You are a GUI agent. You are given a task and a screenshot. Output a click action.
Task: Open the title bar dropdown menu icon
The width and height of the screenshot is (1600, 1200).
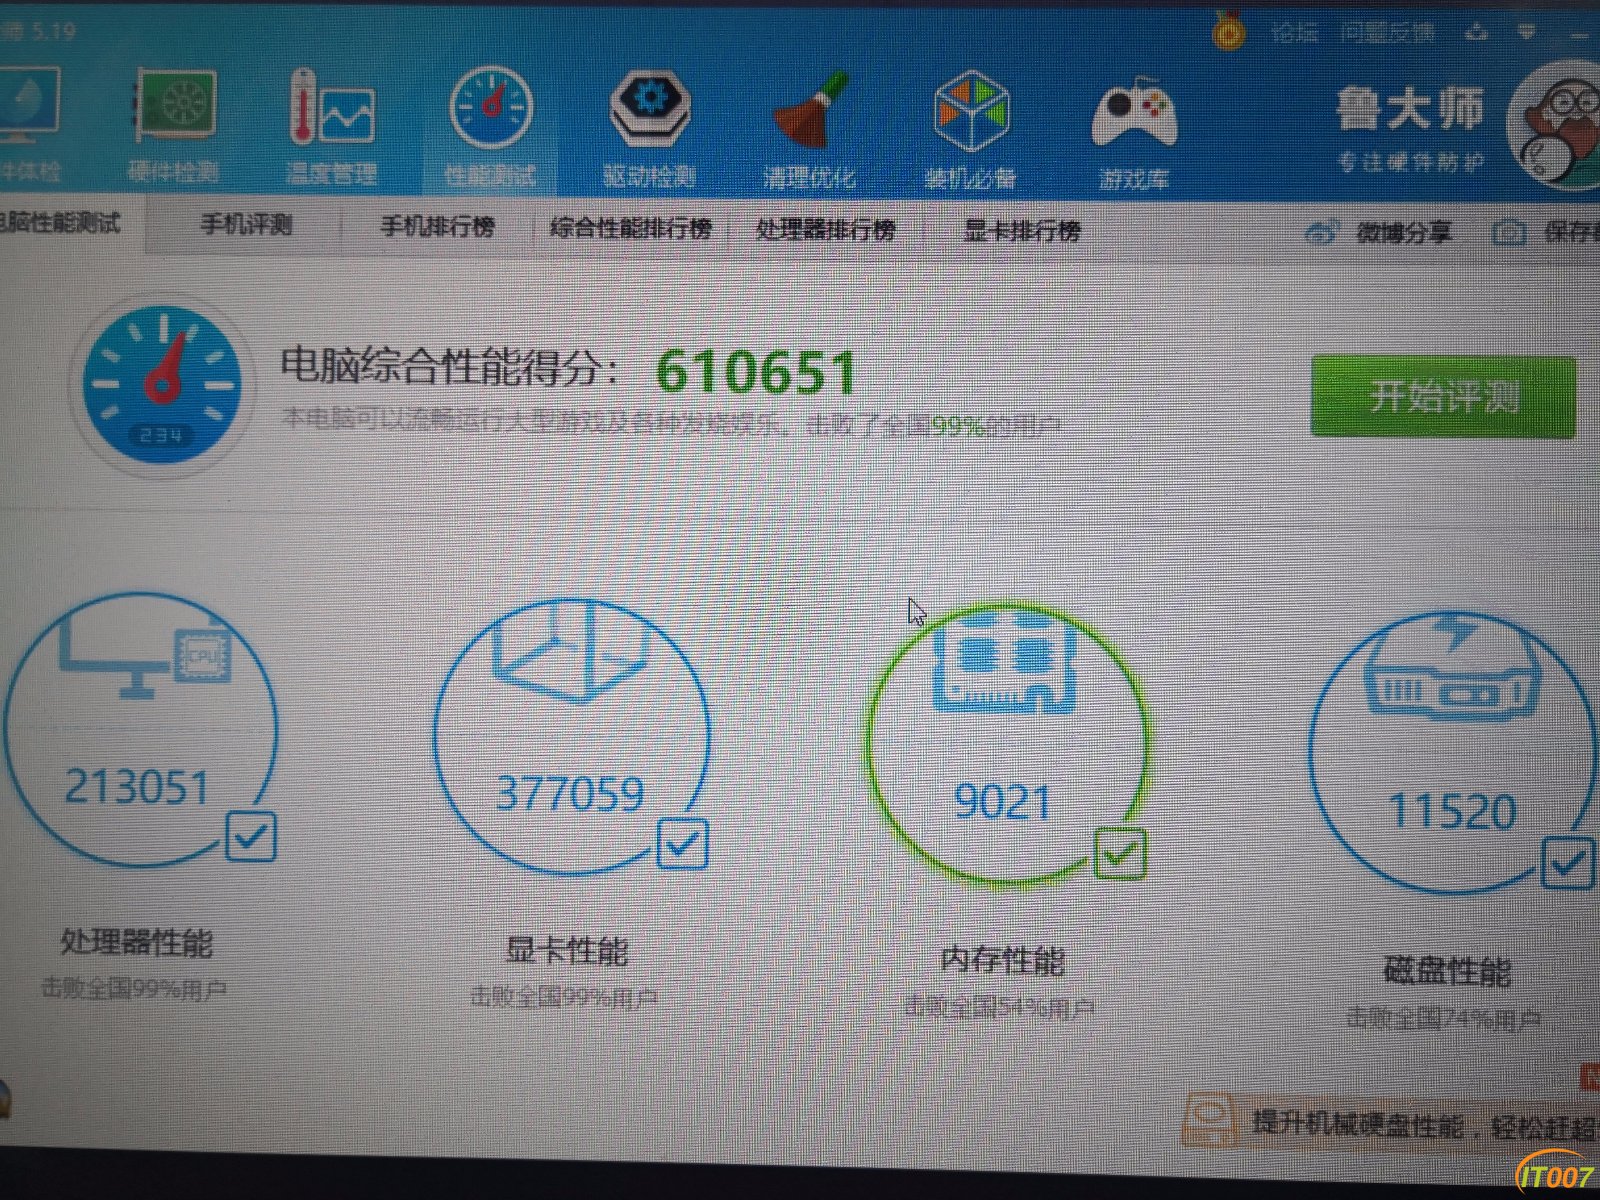tap(1527, 32)
